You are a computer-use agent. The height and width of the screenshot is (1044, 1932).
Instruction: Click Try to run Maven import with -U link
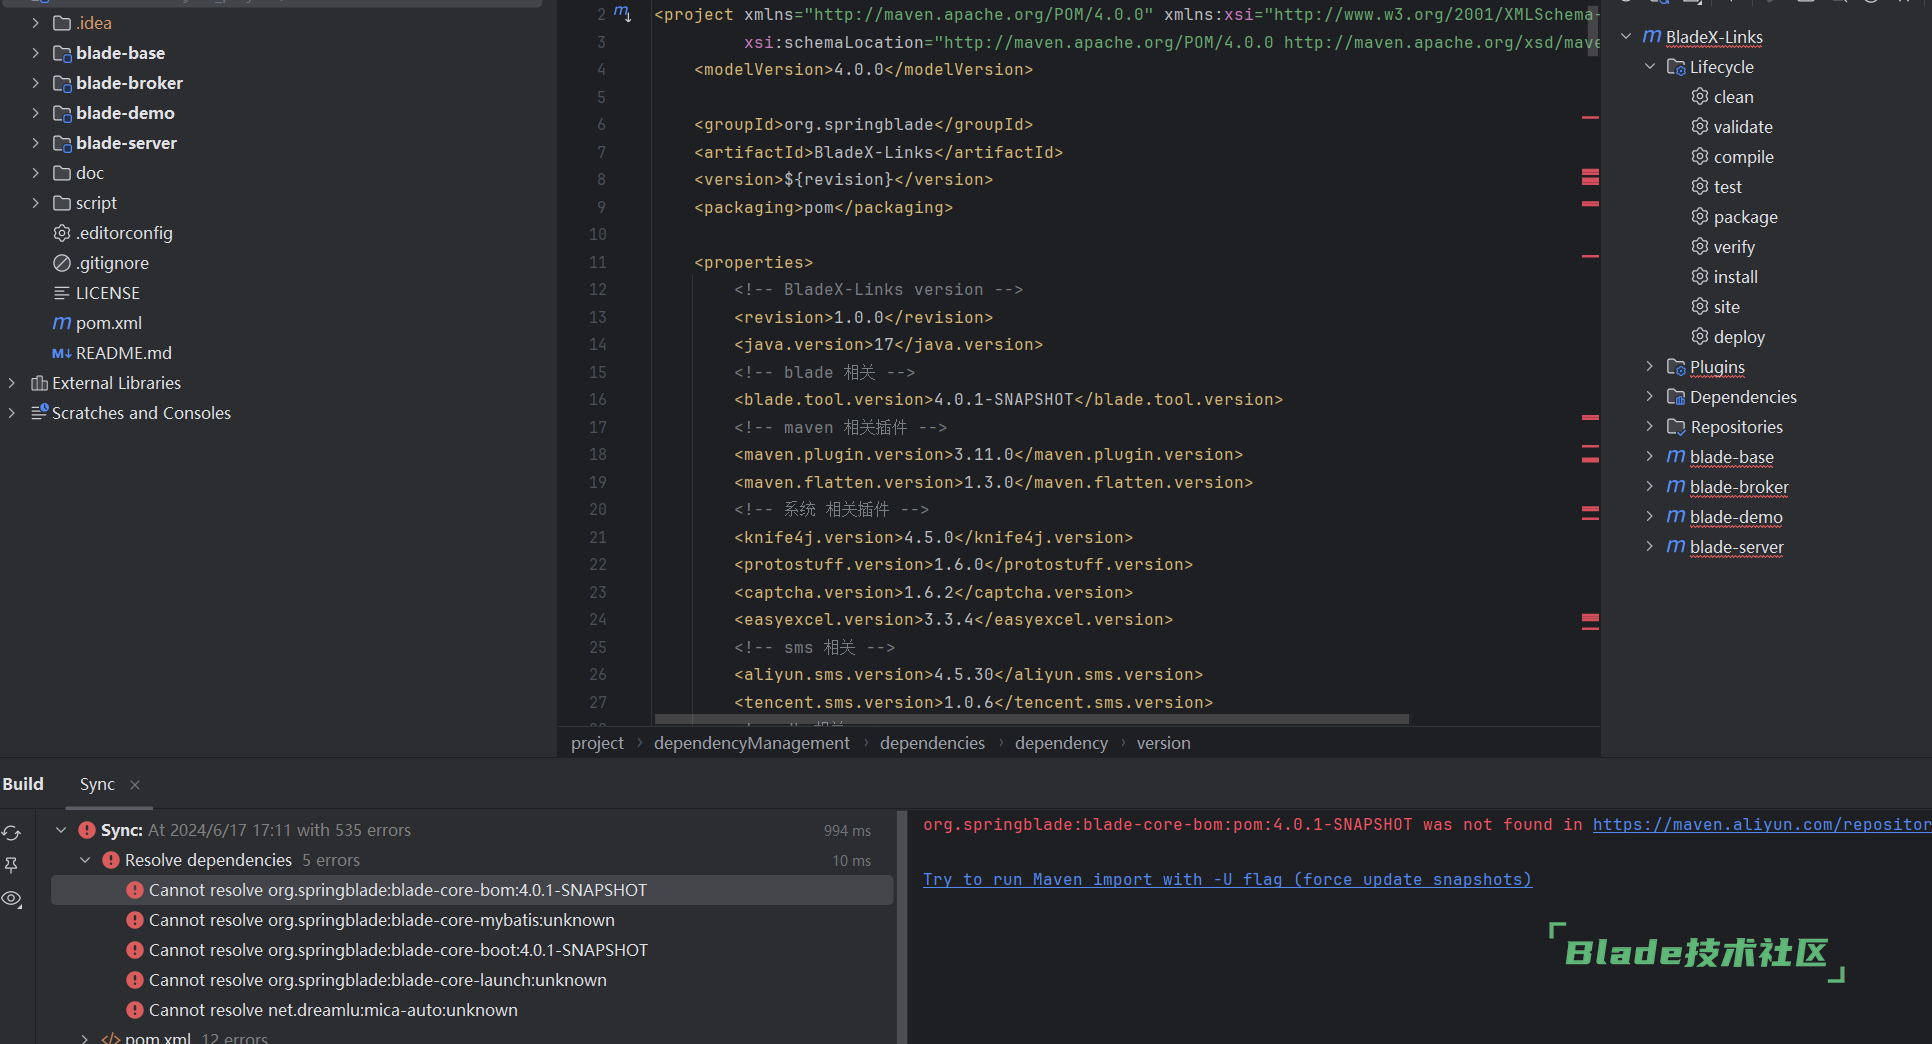[x=1227, y=880]
